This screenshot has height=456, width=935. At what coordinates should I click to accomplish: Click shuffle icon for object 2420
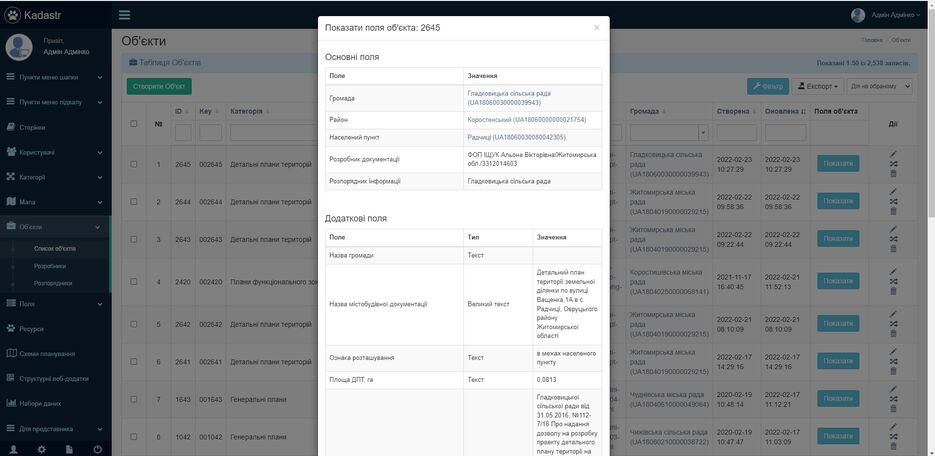pyautogui.click(x=893, y=281)
